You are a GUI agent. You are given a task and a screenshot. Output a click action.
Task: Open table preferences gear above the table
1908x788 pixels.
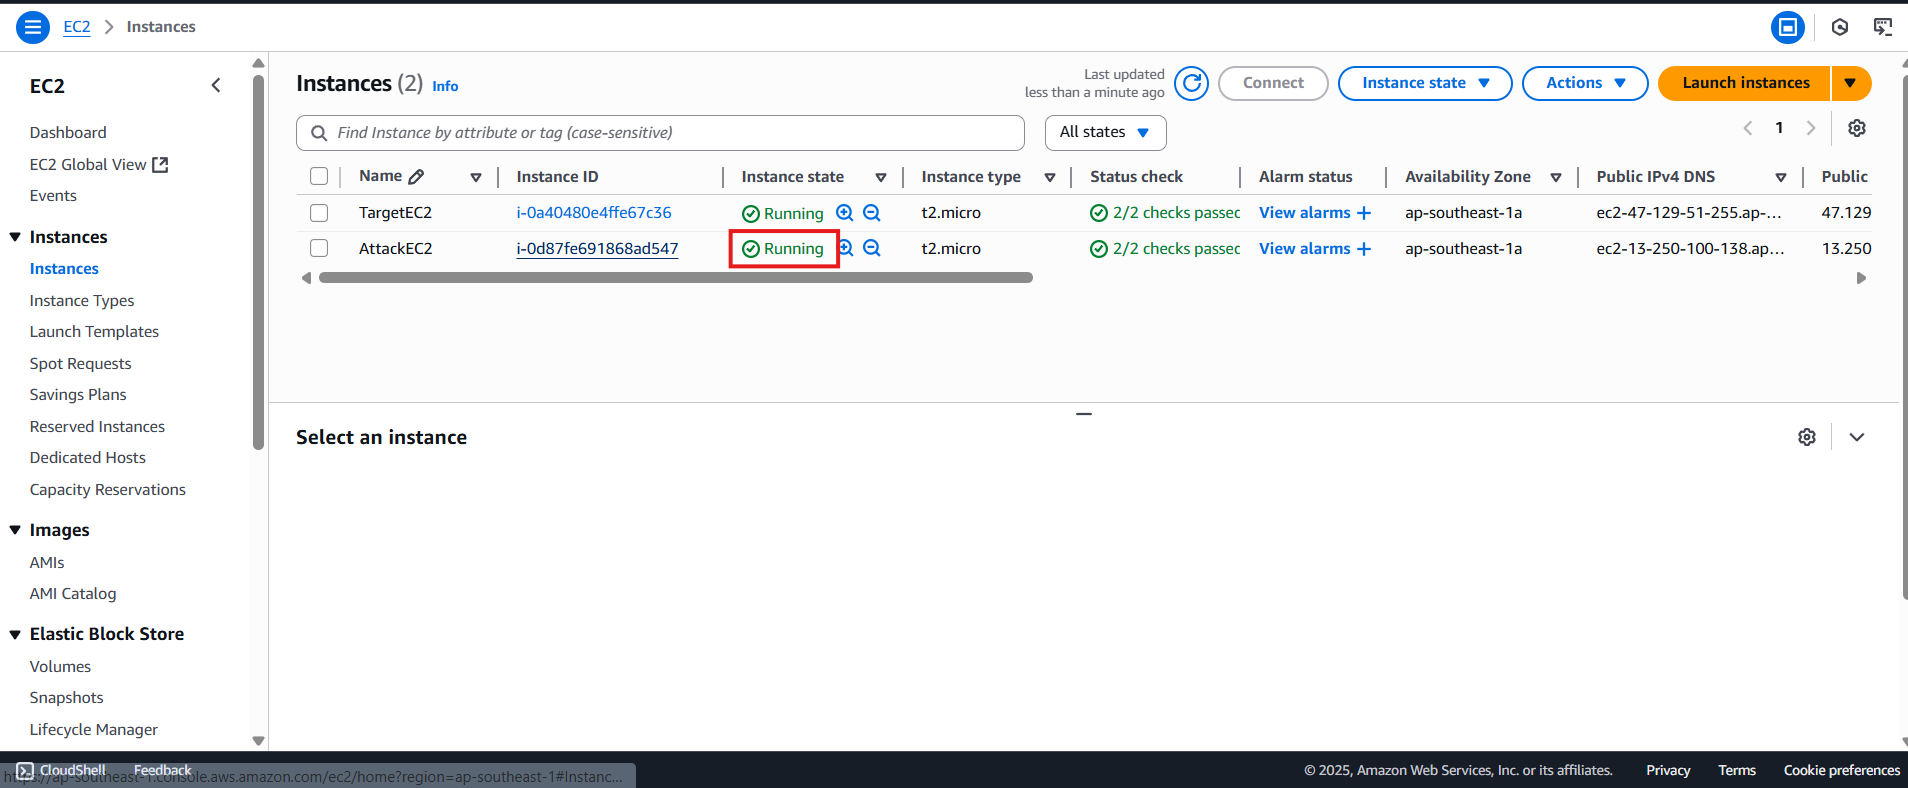(x=1857, y=128)
